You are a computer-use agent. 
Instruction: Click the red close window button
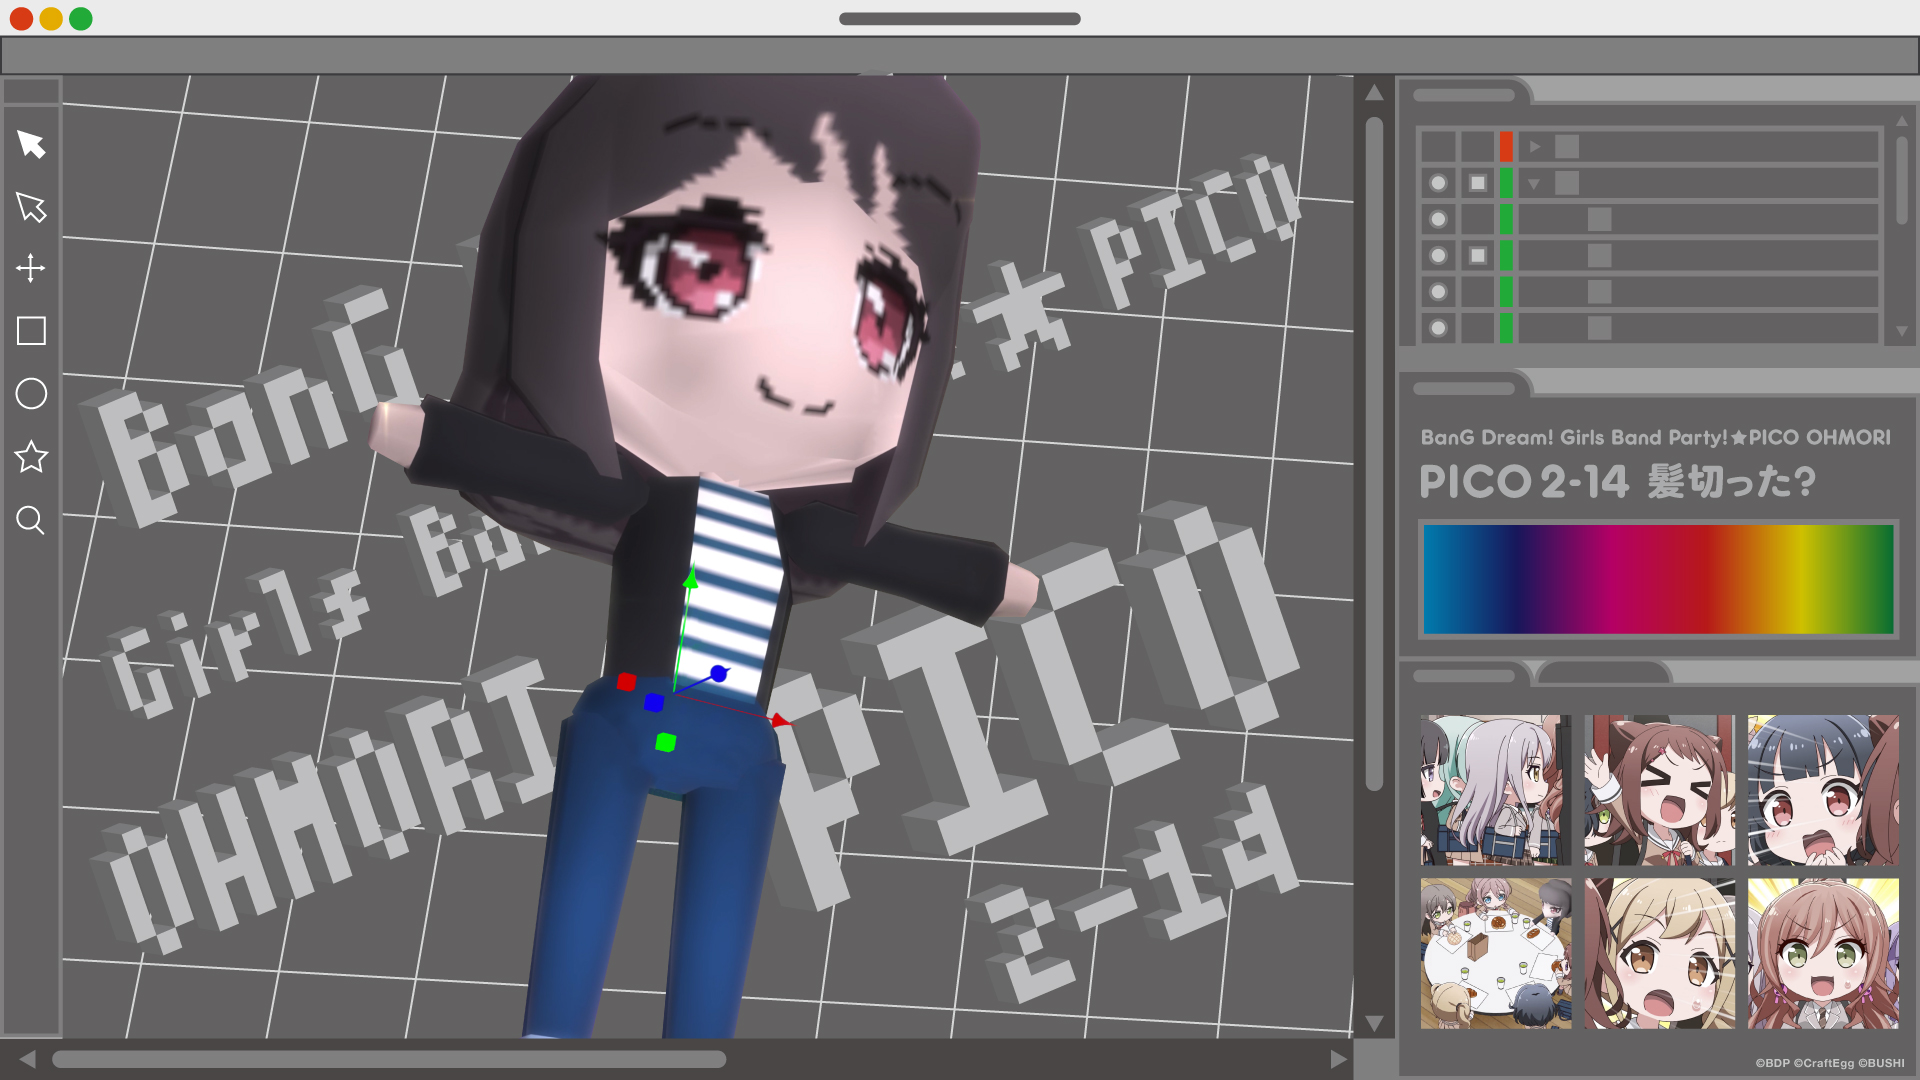click(x=21, y=18)
